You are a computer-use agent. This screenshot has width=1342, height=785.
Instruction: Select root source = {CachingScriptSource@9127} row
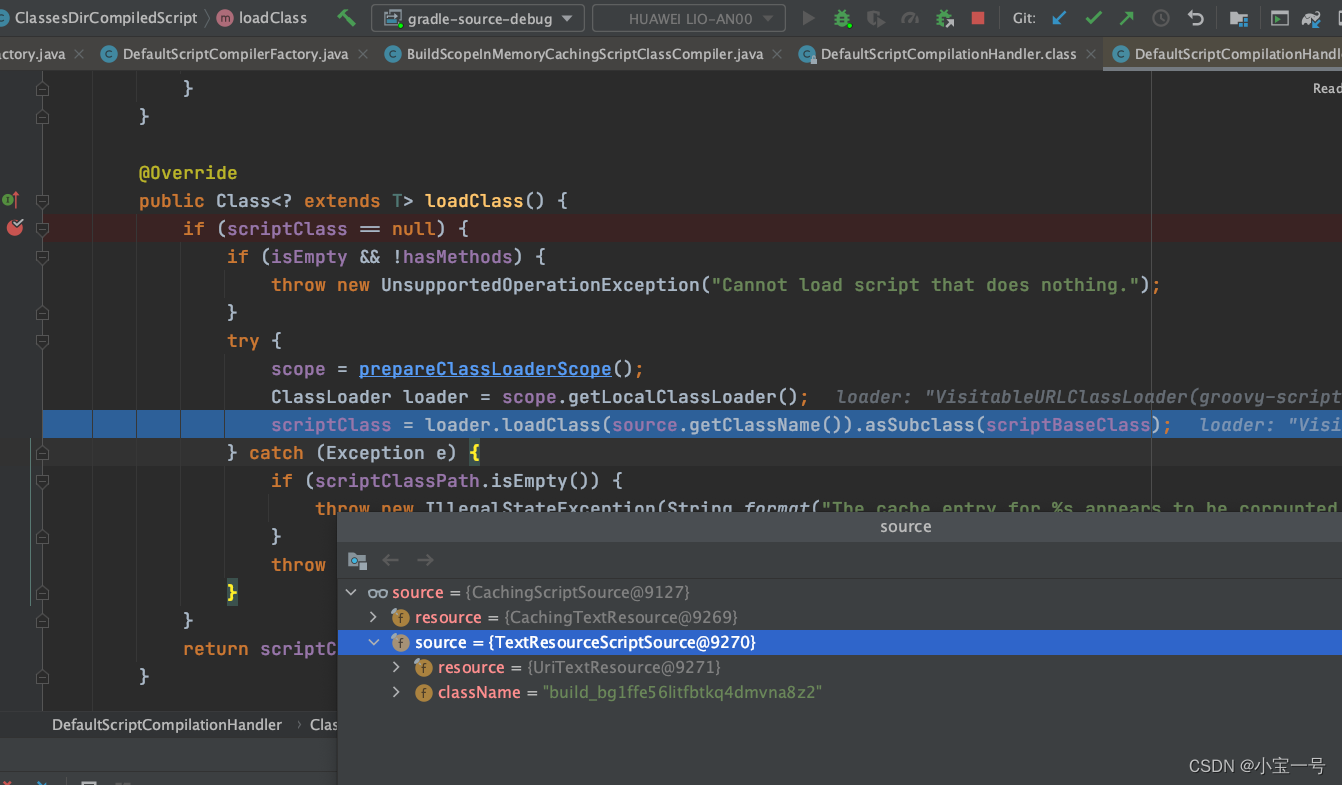(x=840, y=592)
